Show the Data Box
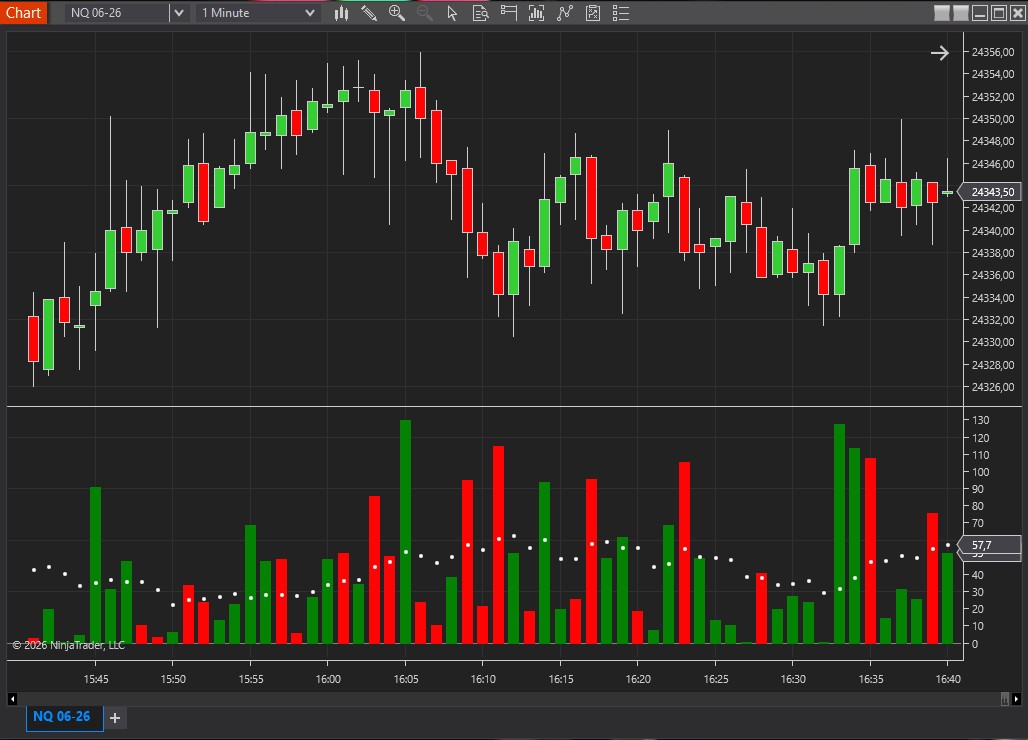 481,13
